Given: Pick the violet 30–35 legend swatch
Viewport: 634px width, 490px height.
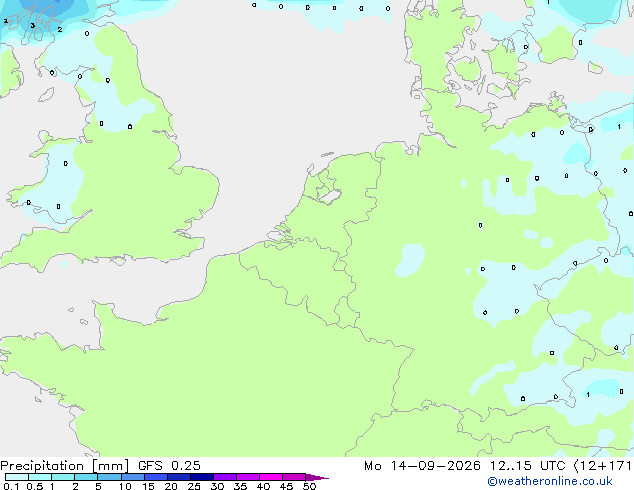Looking at the screenshot, I should pyautogui.click(x=225, y=477).
